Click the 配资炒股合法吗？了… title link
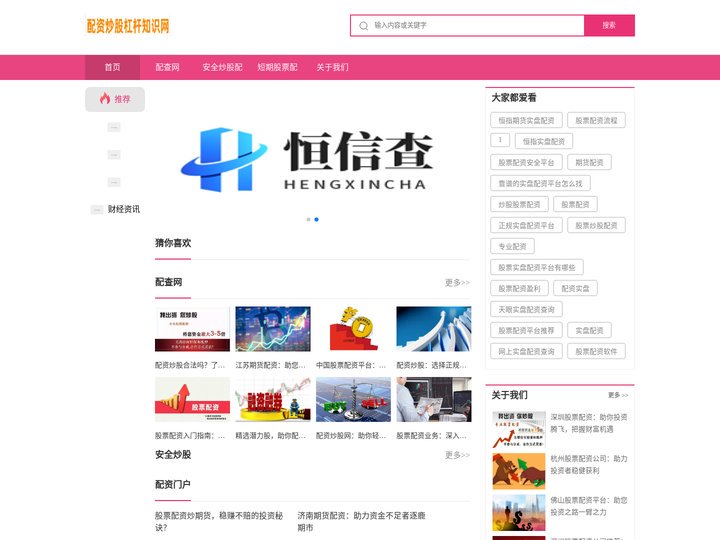Screen dimensions: 720x540 point(190,366)
